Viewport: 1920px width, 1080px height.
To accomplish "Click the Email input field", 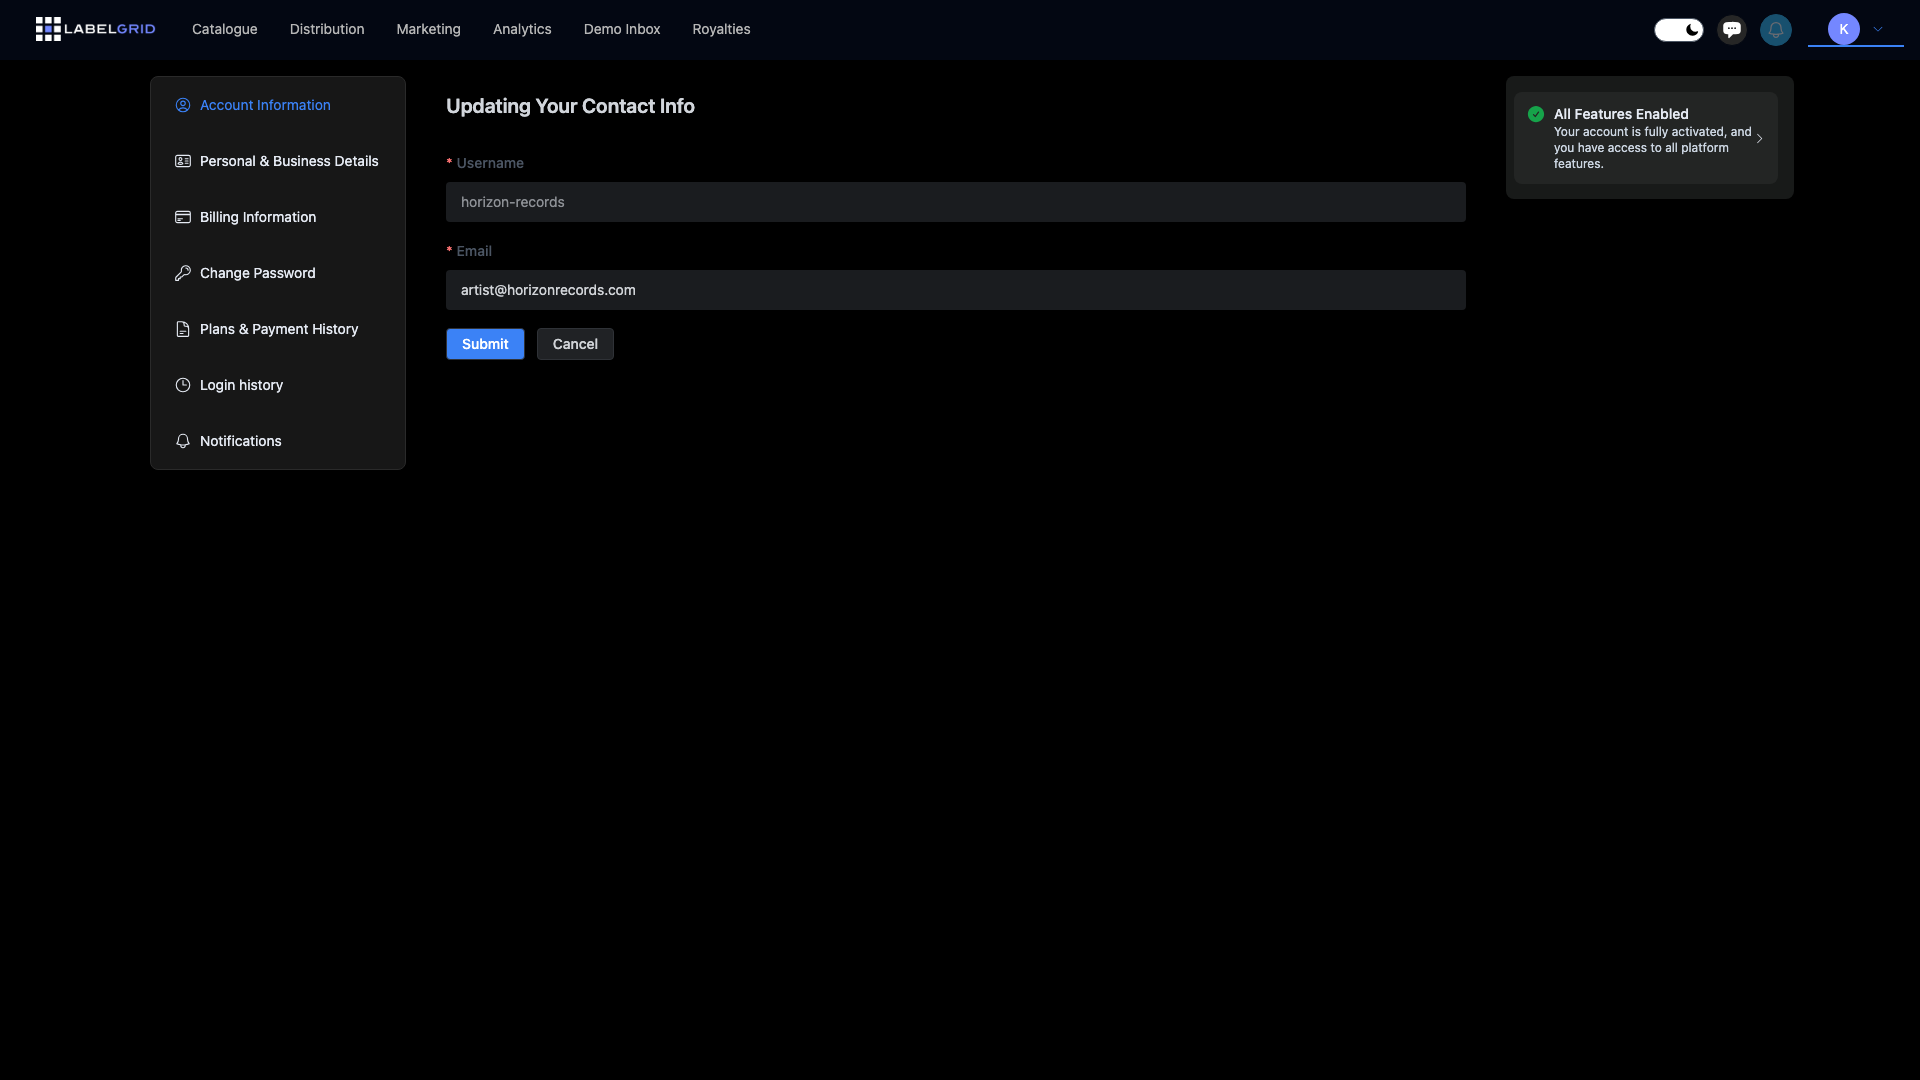I will click(x=956, y=290).
